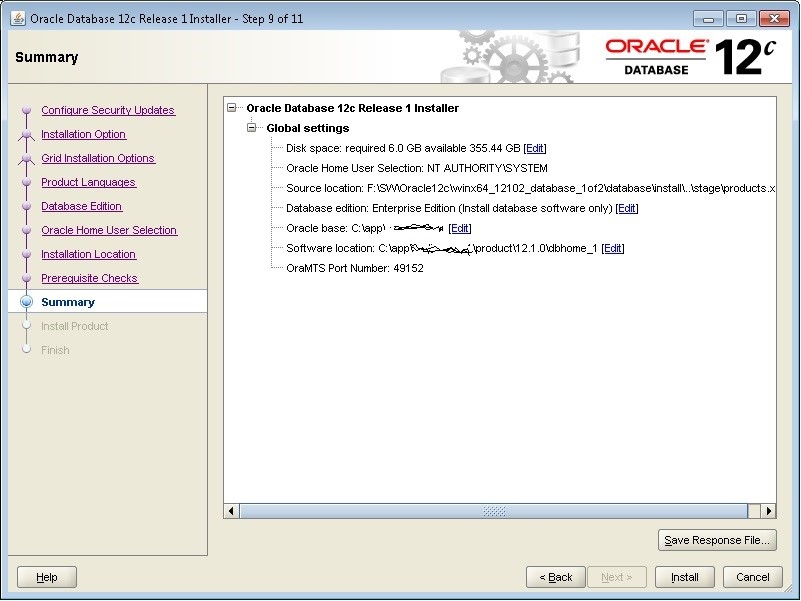The image size is (801, 601).
Task: Go Back to the previous step
Action: point(556,577)
